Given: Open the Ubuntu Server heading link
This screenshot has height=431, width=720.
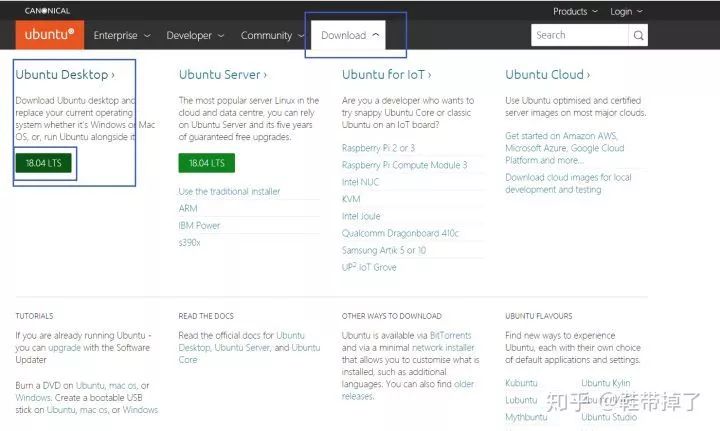Looking at the screenshot, I should [223, 74].
